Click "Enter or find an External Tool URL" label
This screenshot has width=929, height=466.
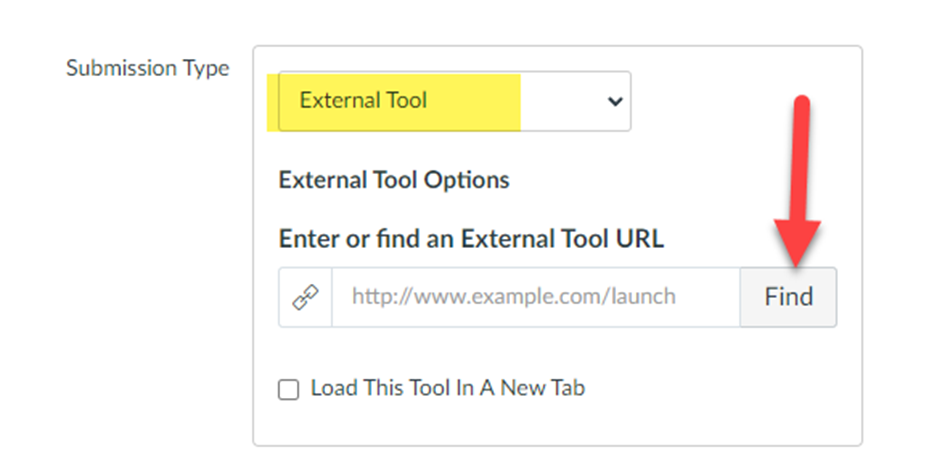click(471, 239)
